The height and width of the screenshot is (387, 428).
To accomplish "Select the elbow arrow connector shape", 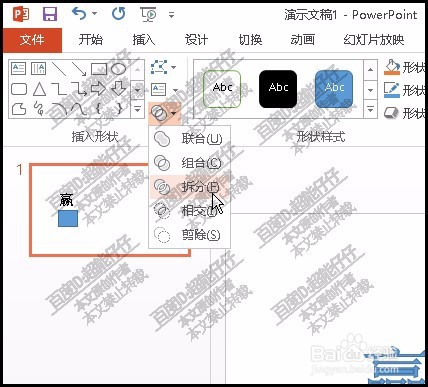I will pos(79,89).
